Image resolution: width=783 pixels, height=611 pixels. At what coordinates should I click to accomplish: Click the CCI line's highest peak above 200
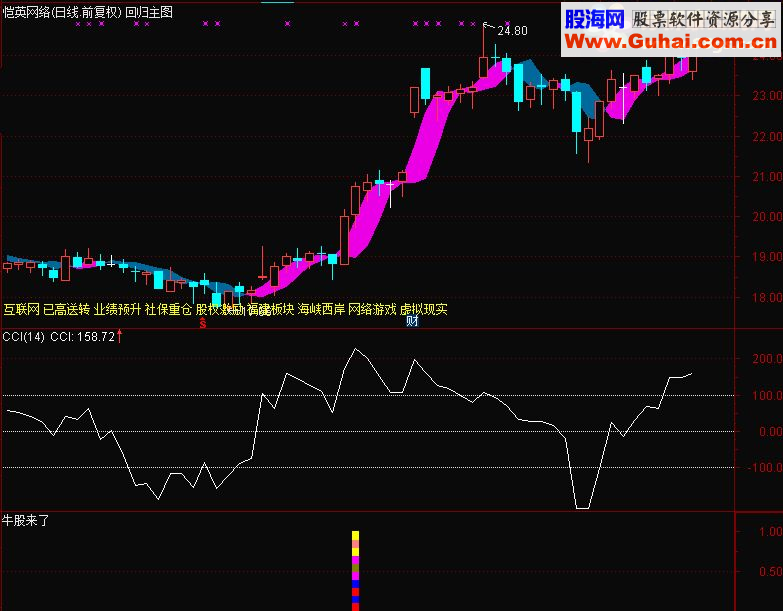point(355,349)
